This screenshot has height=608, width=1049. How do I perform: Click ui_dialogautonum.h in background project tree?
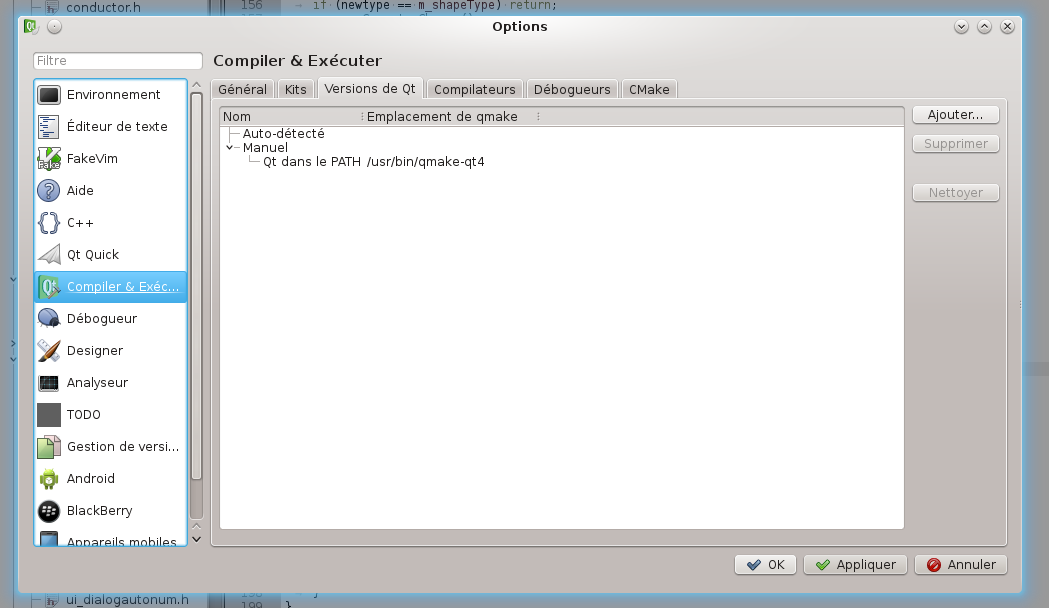point(127,599)
